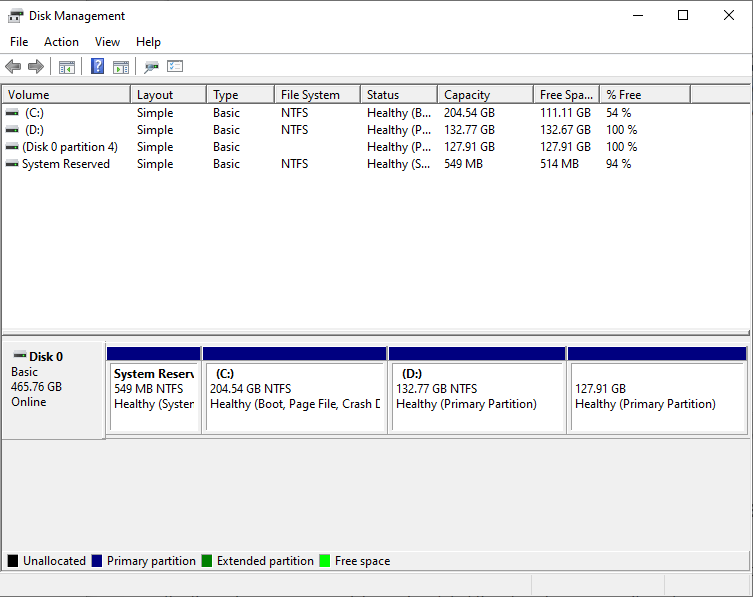Open the Action menu
The width and height of the screenshot is (753, 597).
(x=61, y=42)
